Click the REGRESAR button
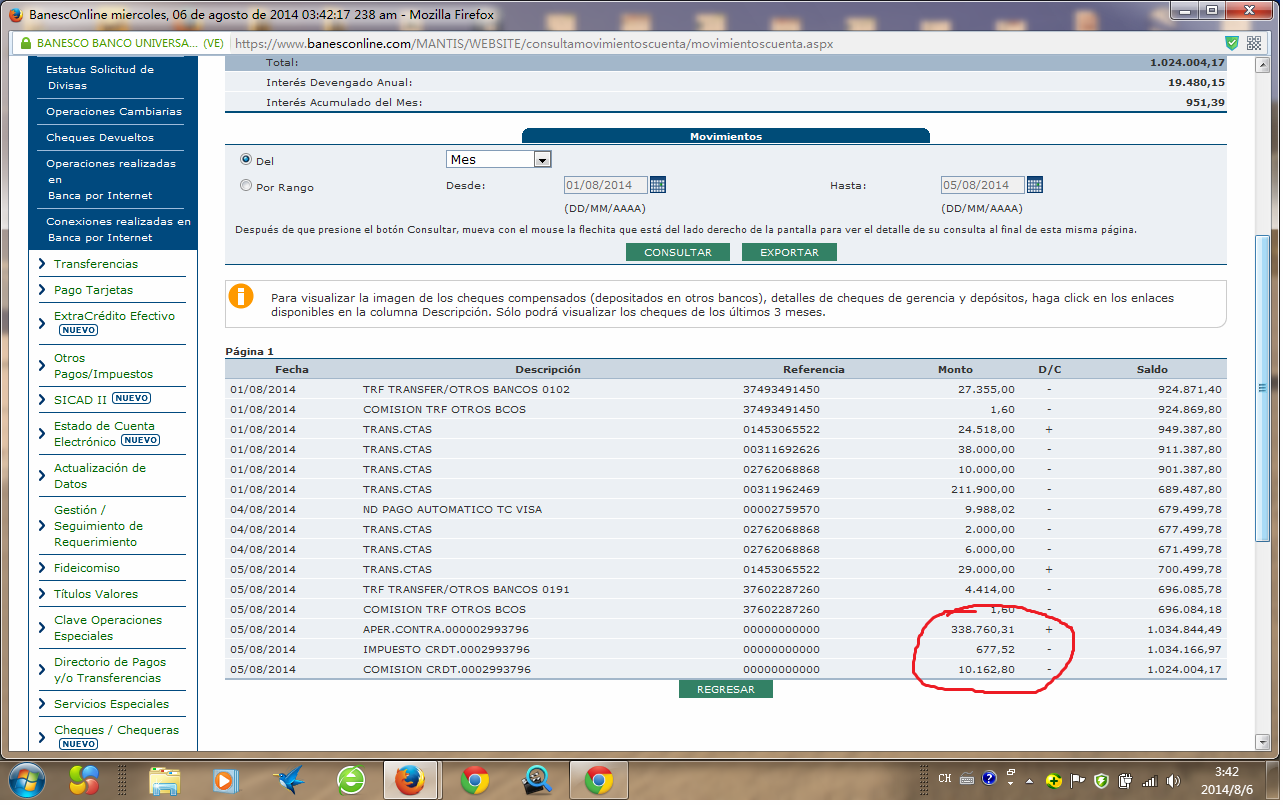The height and width of the screenshot is (805, 1283). click(726, 689)
